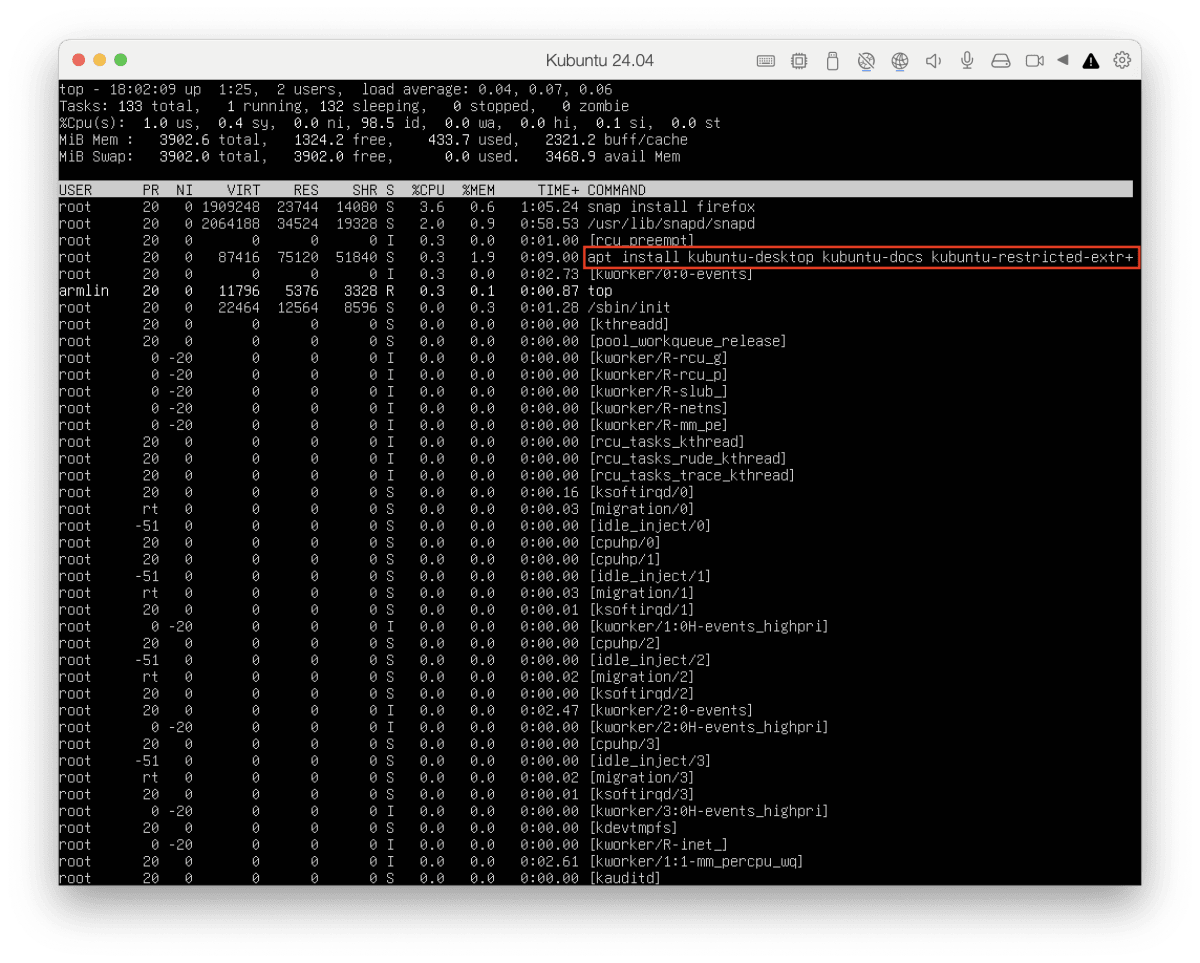Select the [rcu_tasks_rude_kthread] process
The image size is (1200, 963).
[x=688, y=459]
